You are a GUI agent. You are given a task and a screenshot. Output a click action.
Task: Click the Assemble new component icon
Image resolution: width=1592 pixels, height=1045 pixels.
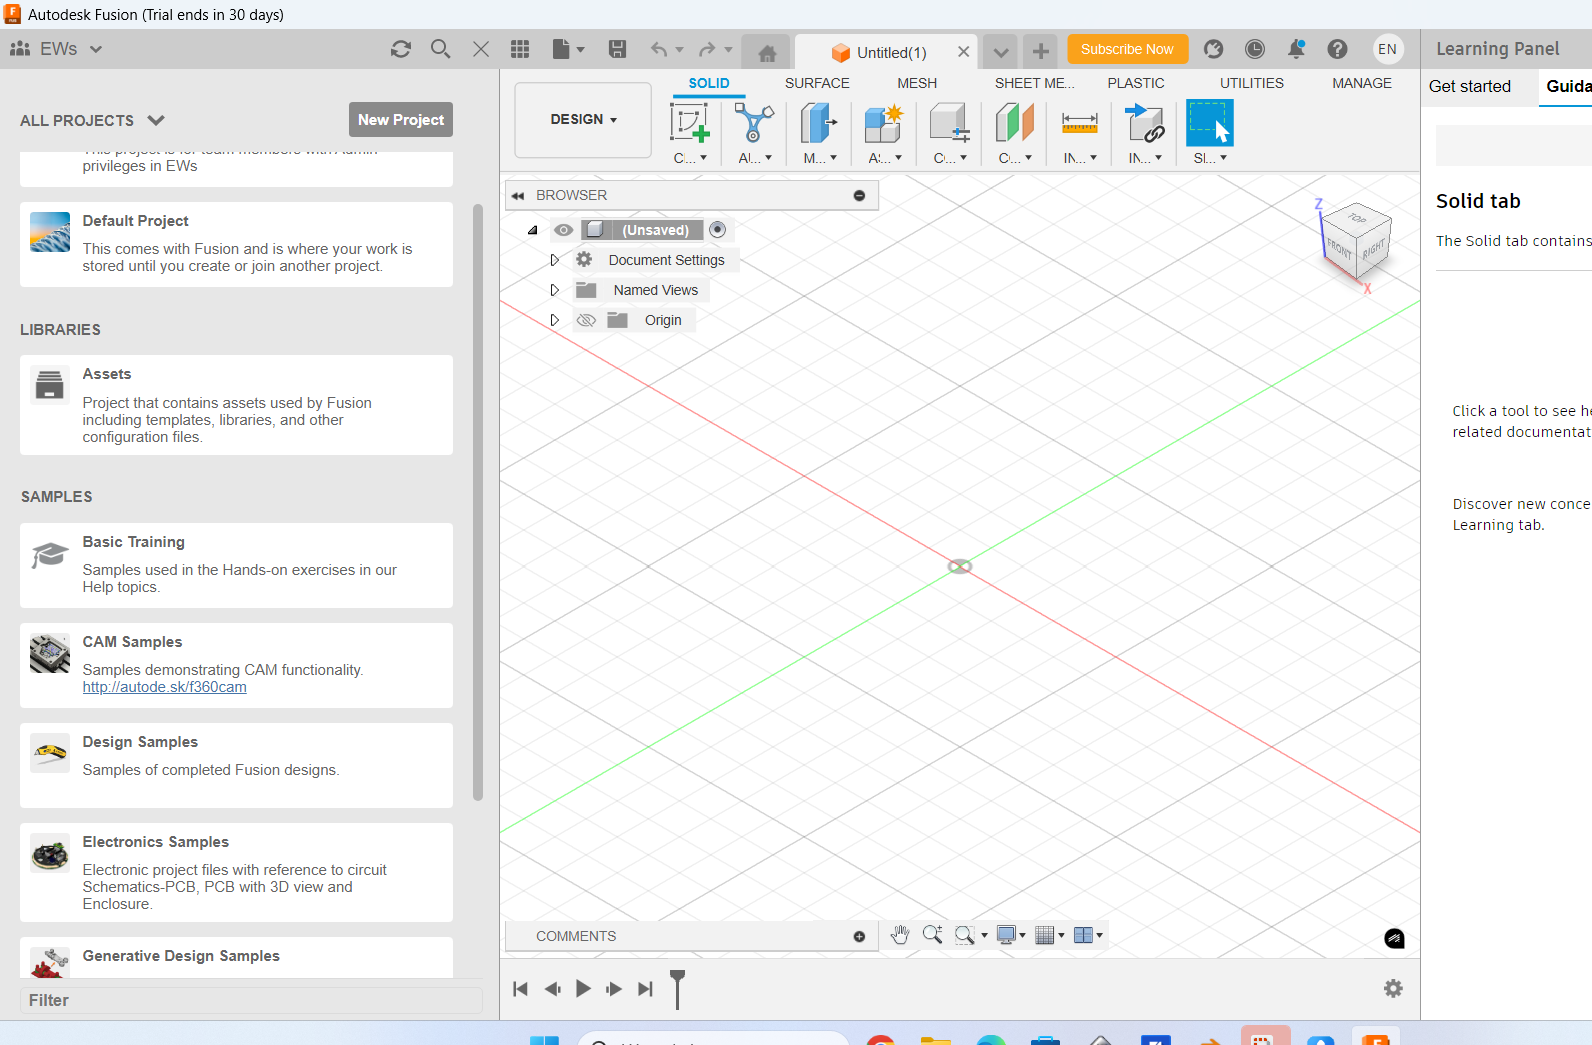pos(884,124)
